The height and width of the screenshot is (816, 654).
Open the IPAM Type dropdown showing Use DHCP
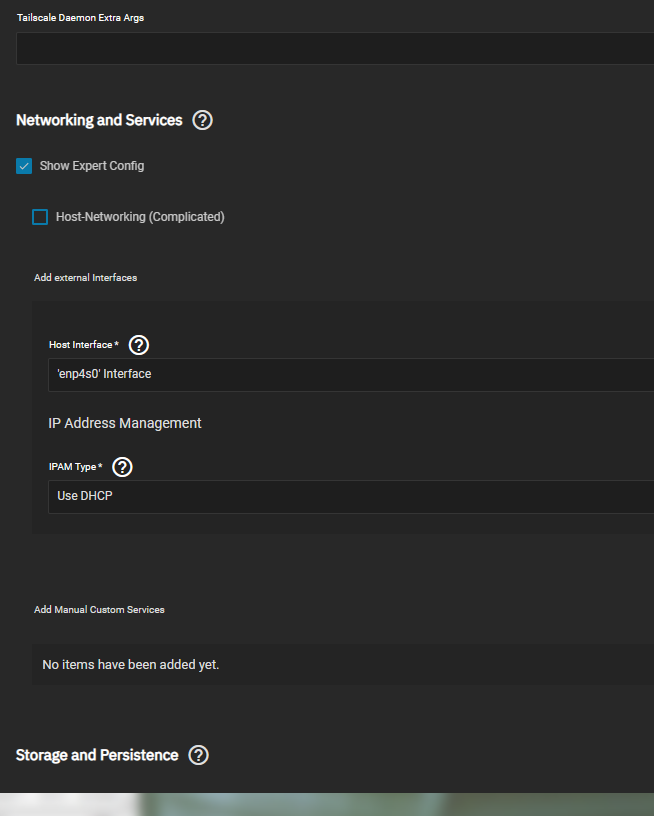click(351, 497)
